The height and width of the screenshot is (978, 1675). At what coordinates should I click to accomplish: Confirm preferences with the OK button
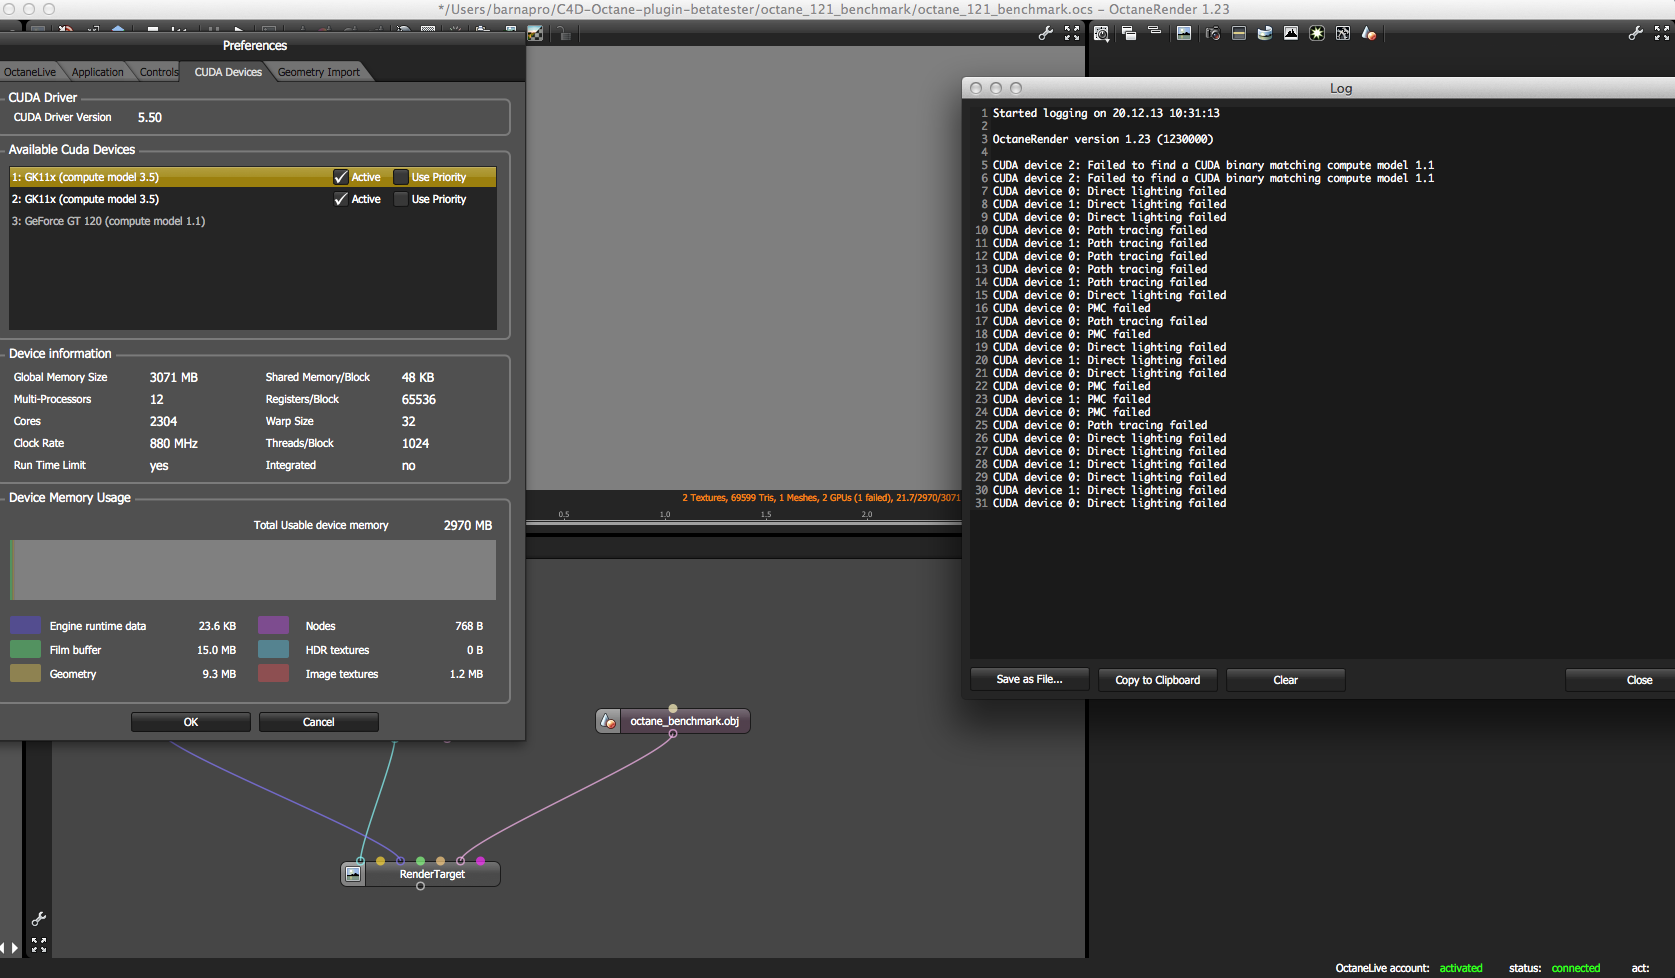point(191,722)
